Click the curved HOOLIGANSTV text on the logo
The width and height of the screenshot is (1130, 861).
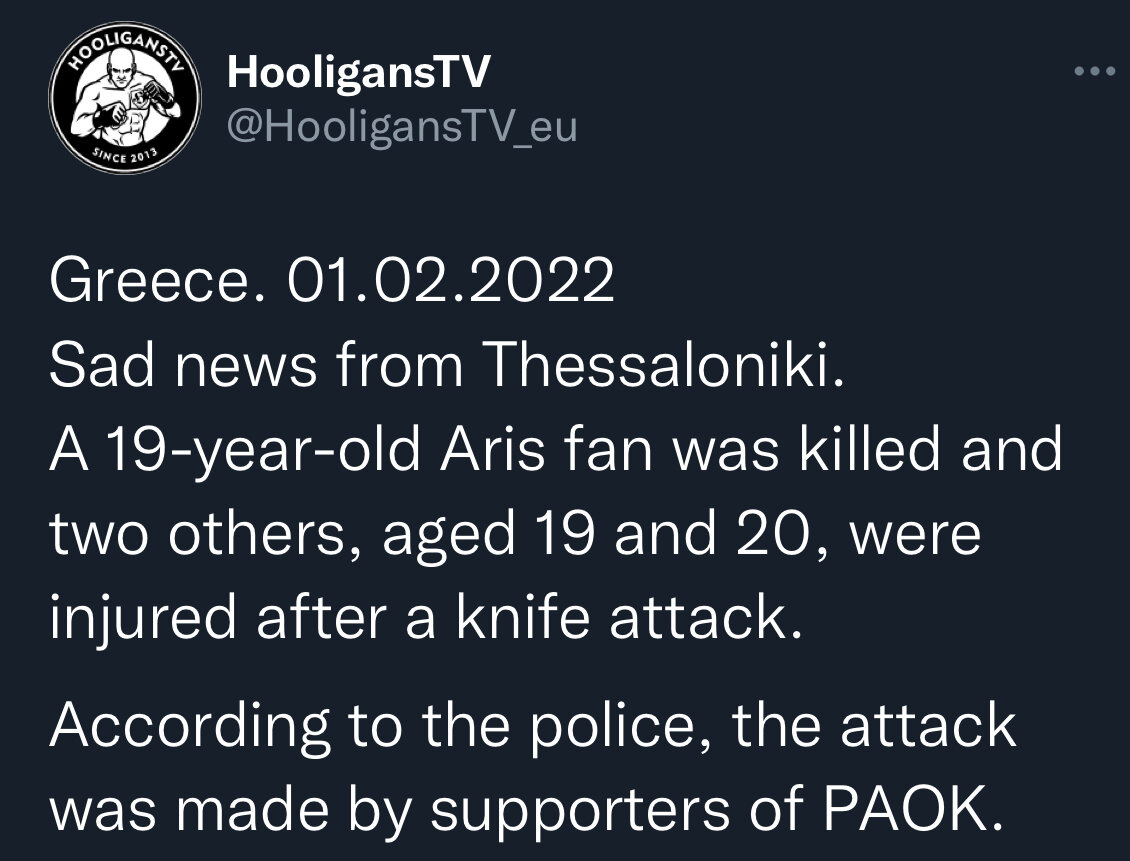click(125, 47)
